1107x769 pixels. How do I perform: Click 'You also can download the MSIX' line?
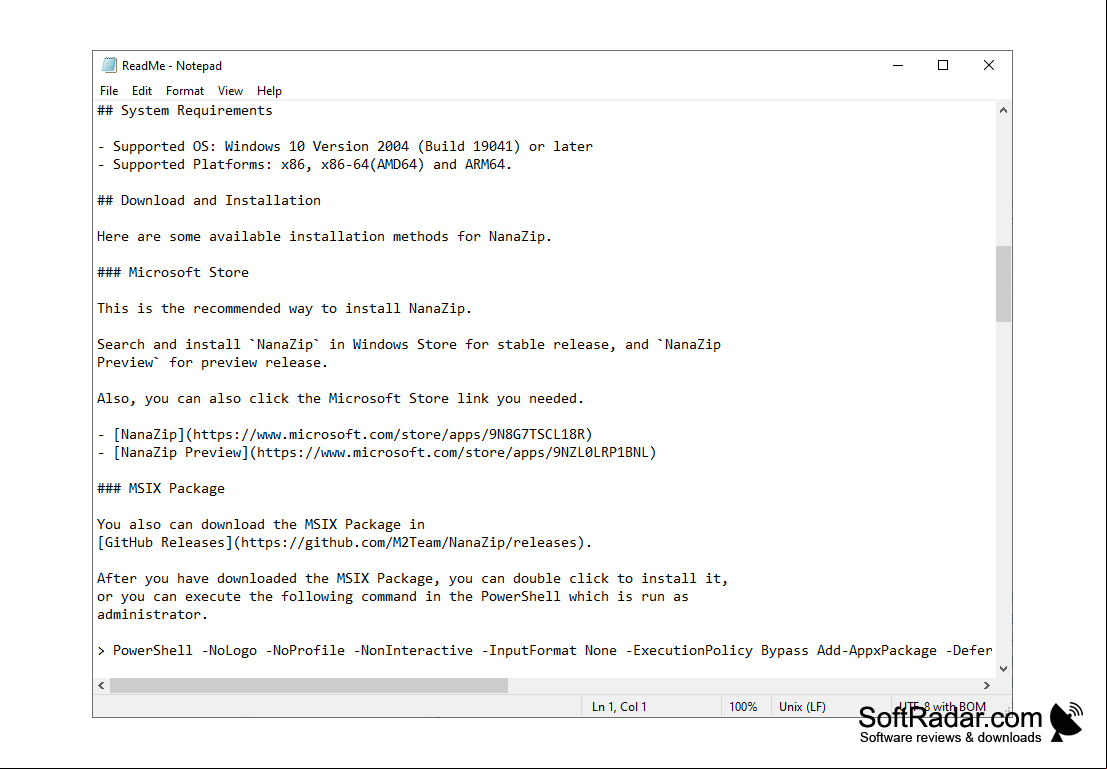pyautogui.click(x=261, y=525)
